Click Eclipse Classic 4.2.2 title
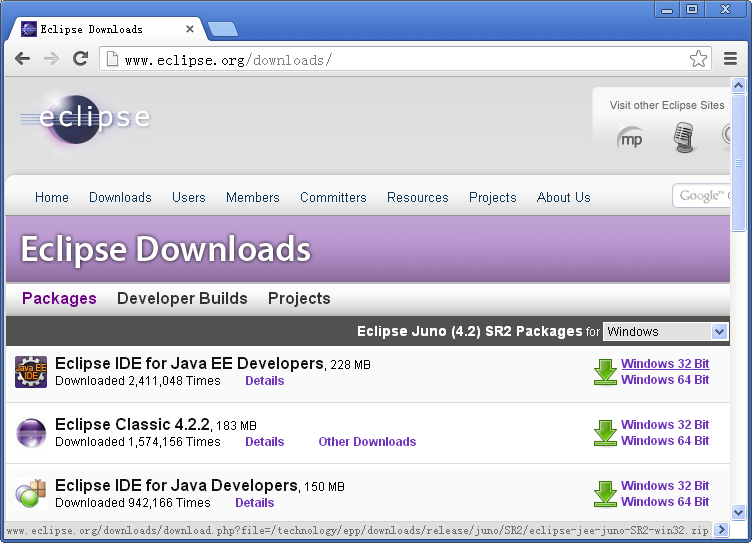The height and width of the screenshot is (543, 752). click(x=133, y=425)
